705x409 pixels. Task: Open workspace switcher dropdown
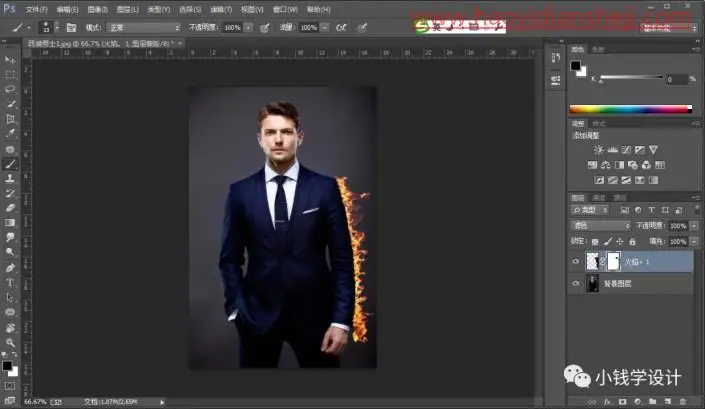point(669,28)
